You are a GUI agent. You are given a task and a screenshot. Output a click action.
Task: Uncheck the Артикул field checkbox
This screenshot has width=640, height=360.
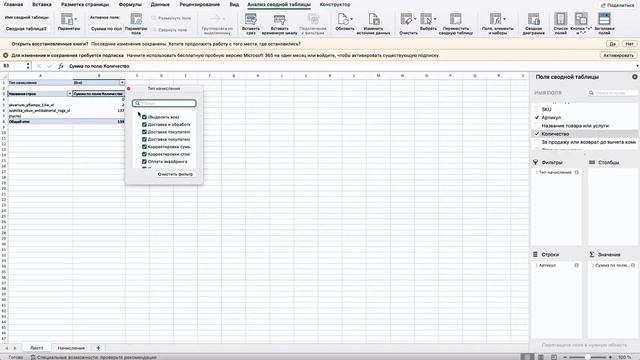click(537, 118)
